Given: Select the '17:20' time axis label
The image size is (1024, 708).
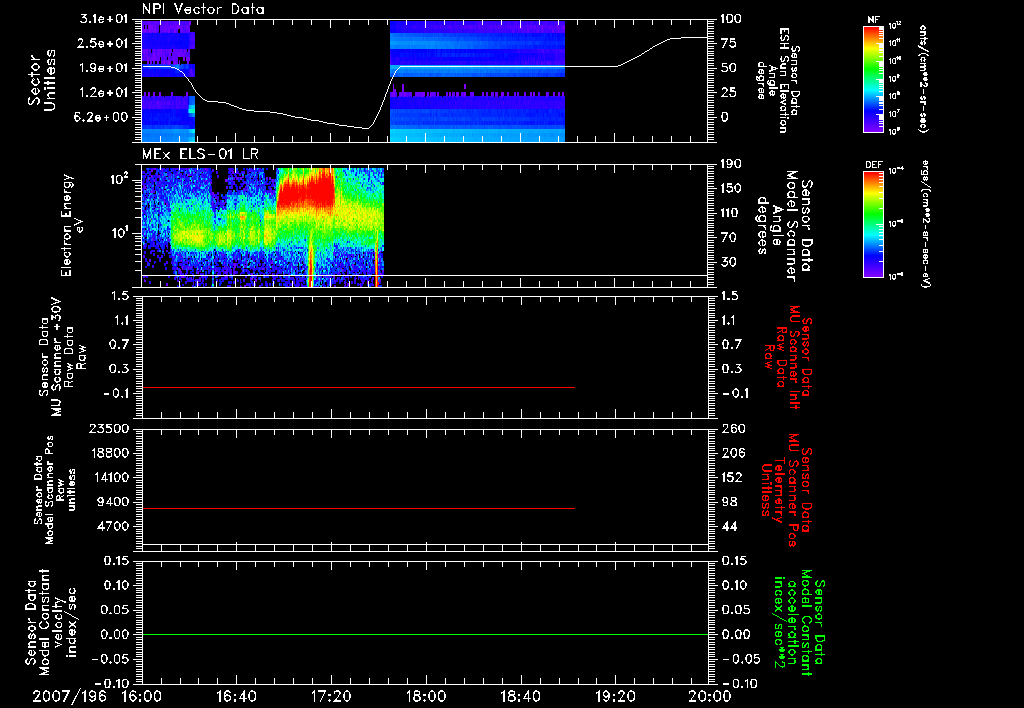Looking at the screenshot, I should [331, 696].
